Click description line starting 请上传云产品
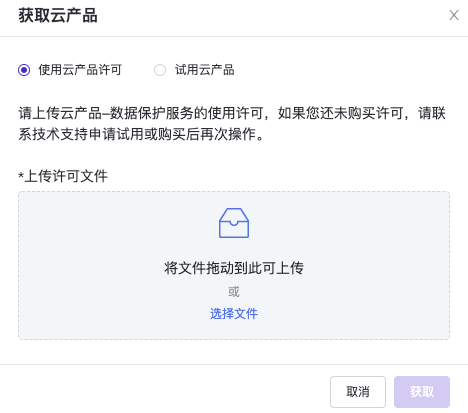Viewport: 468px width, 413px height. pyautogui.click(x=232, y=113)
